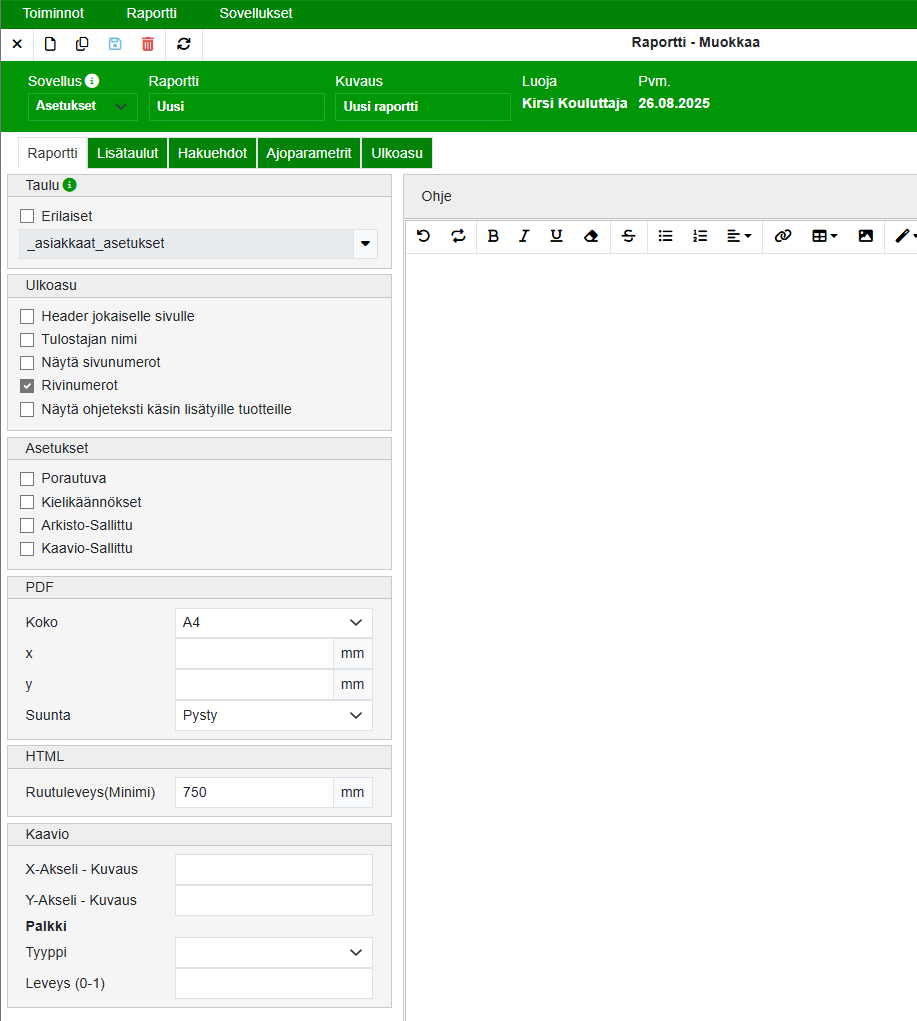Click the refresh icon in toolbar
Screen dimensions: 917x1021
pos(183,44)
